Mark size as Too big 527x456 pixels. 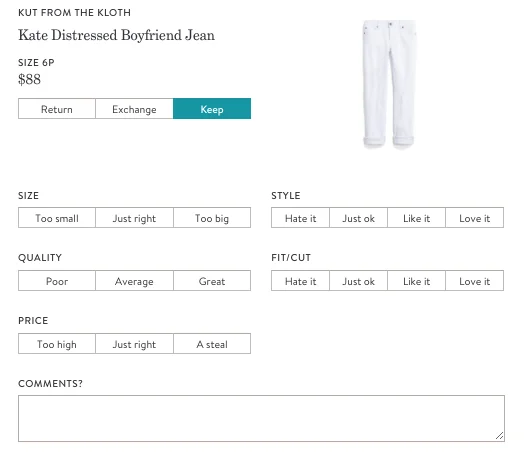point(212,218)
